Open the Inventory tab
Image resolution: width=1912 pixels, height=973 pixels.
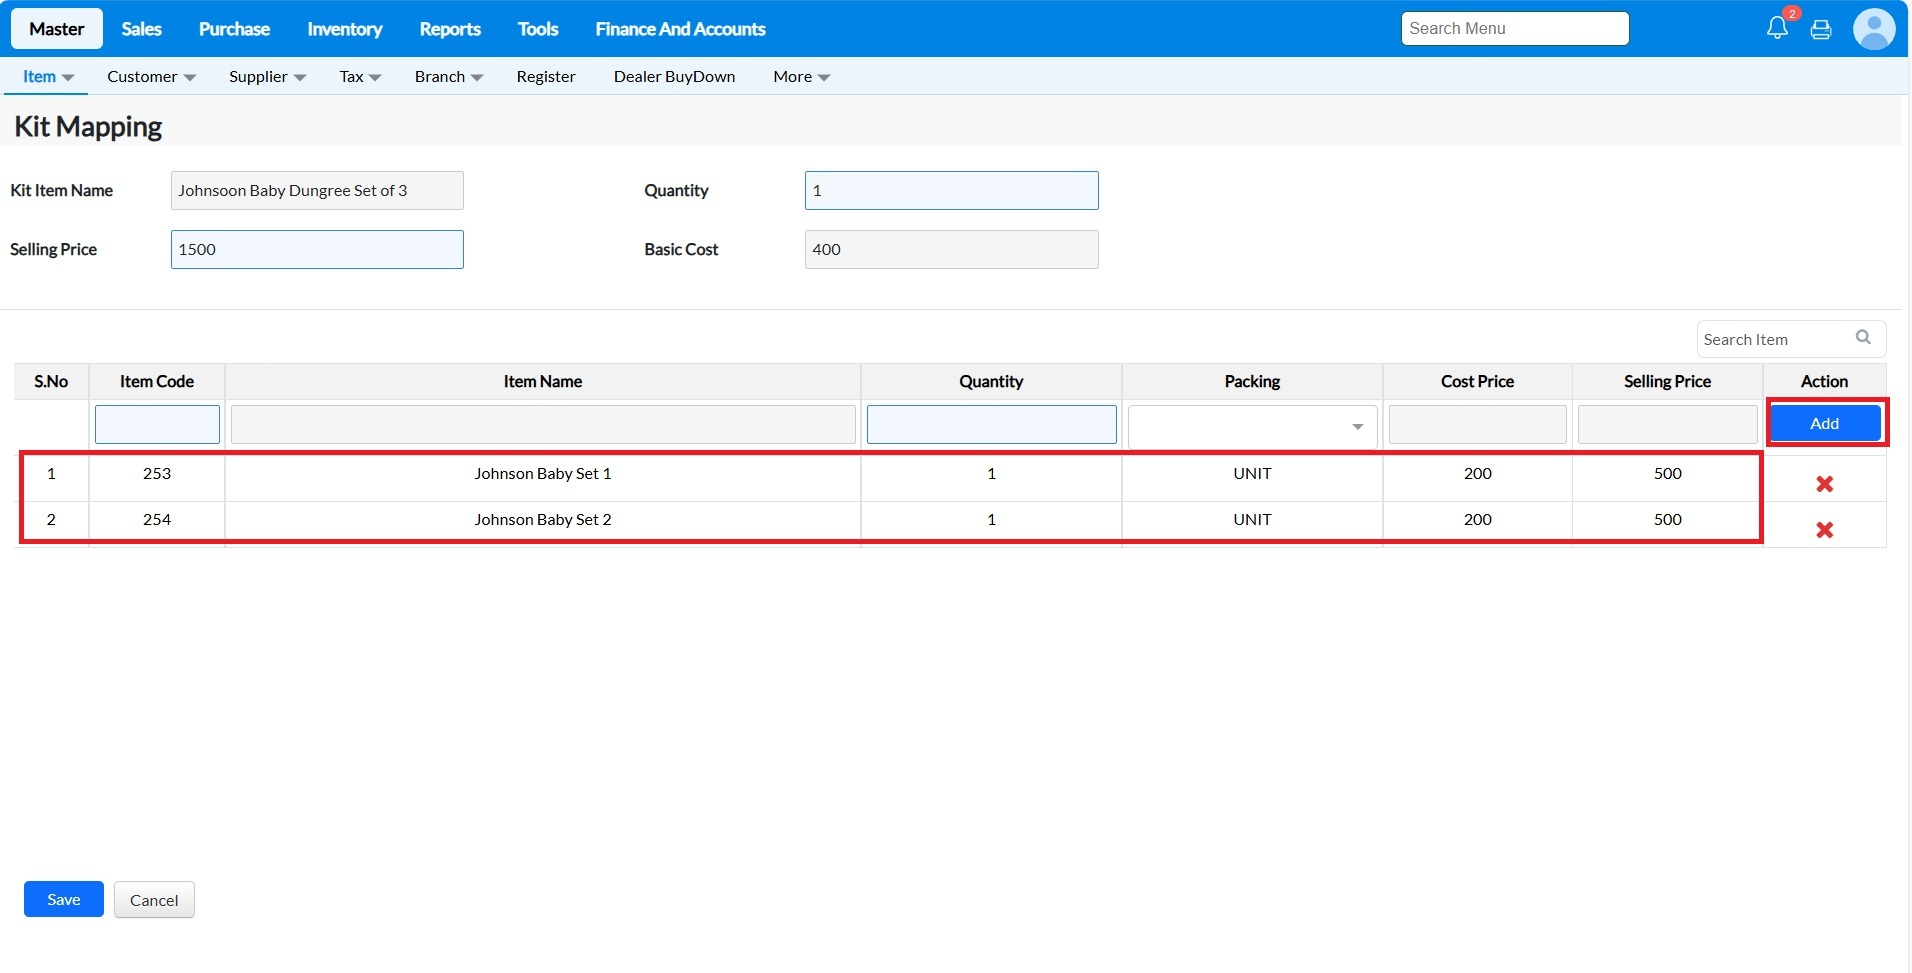tap(344, 29)
